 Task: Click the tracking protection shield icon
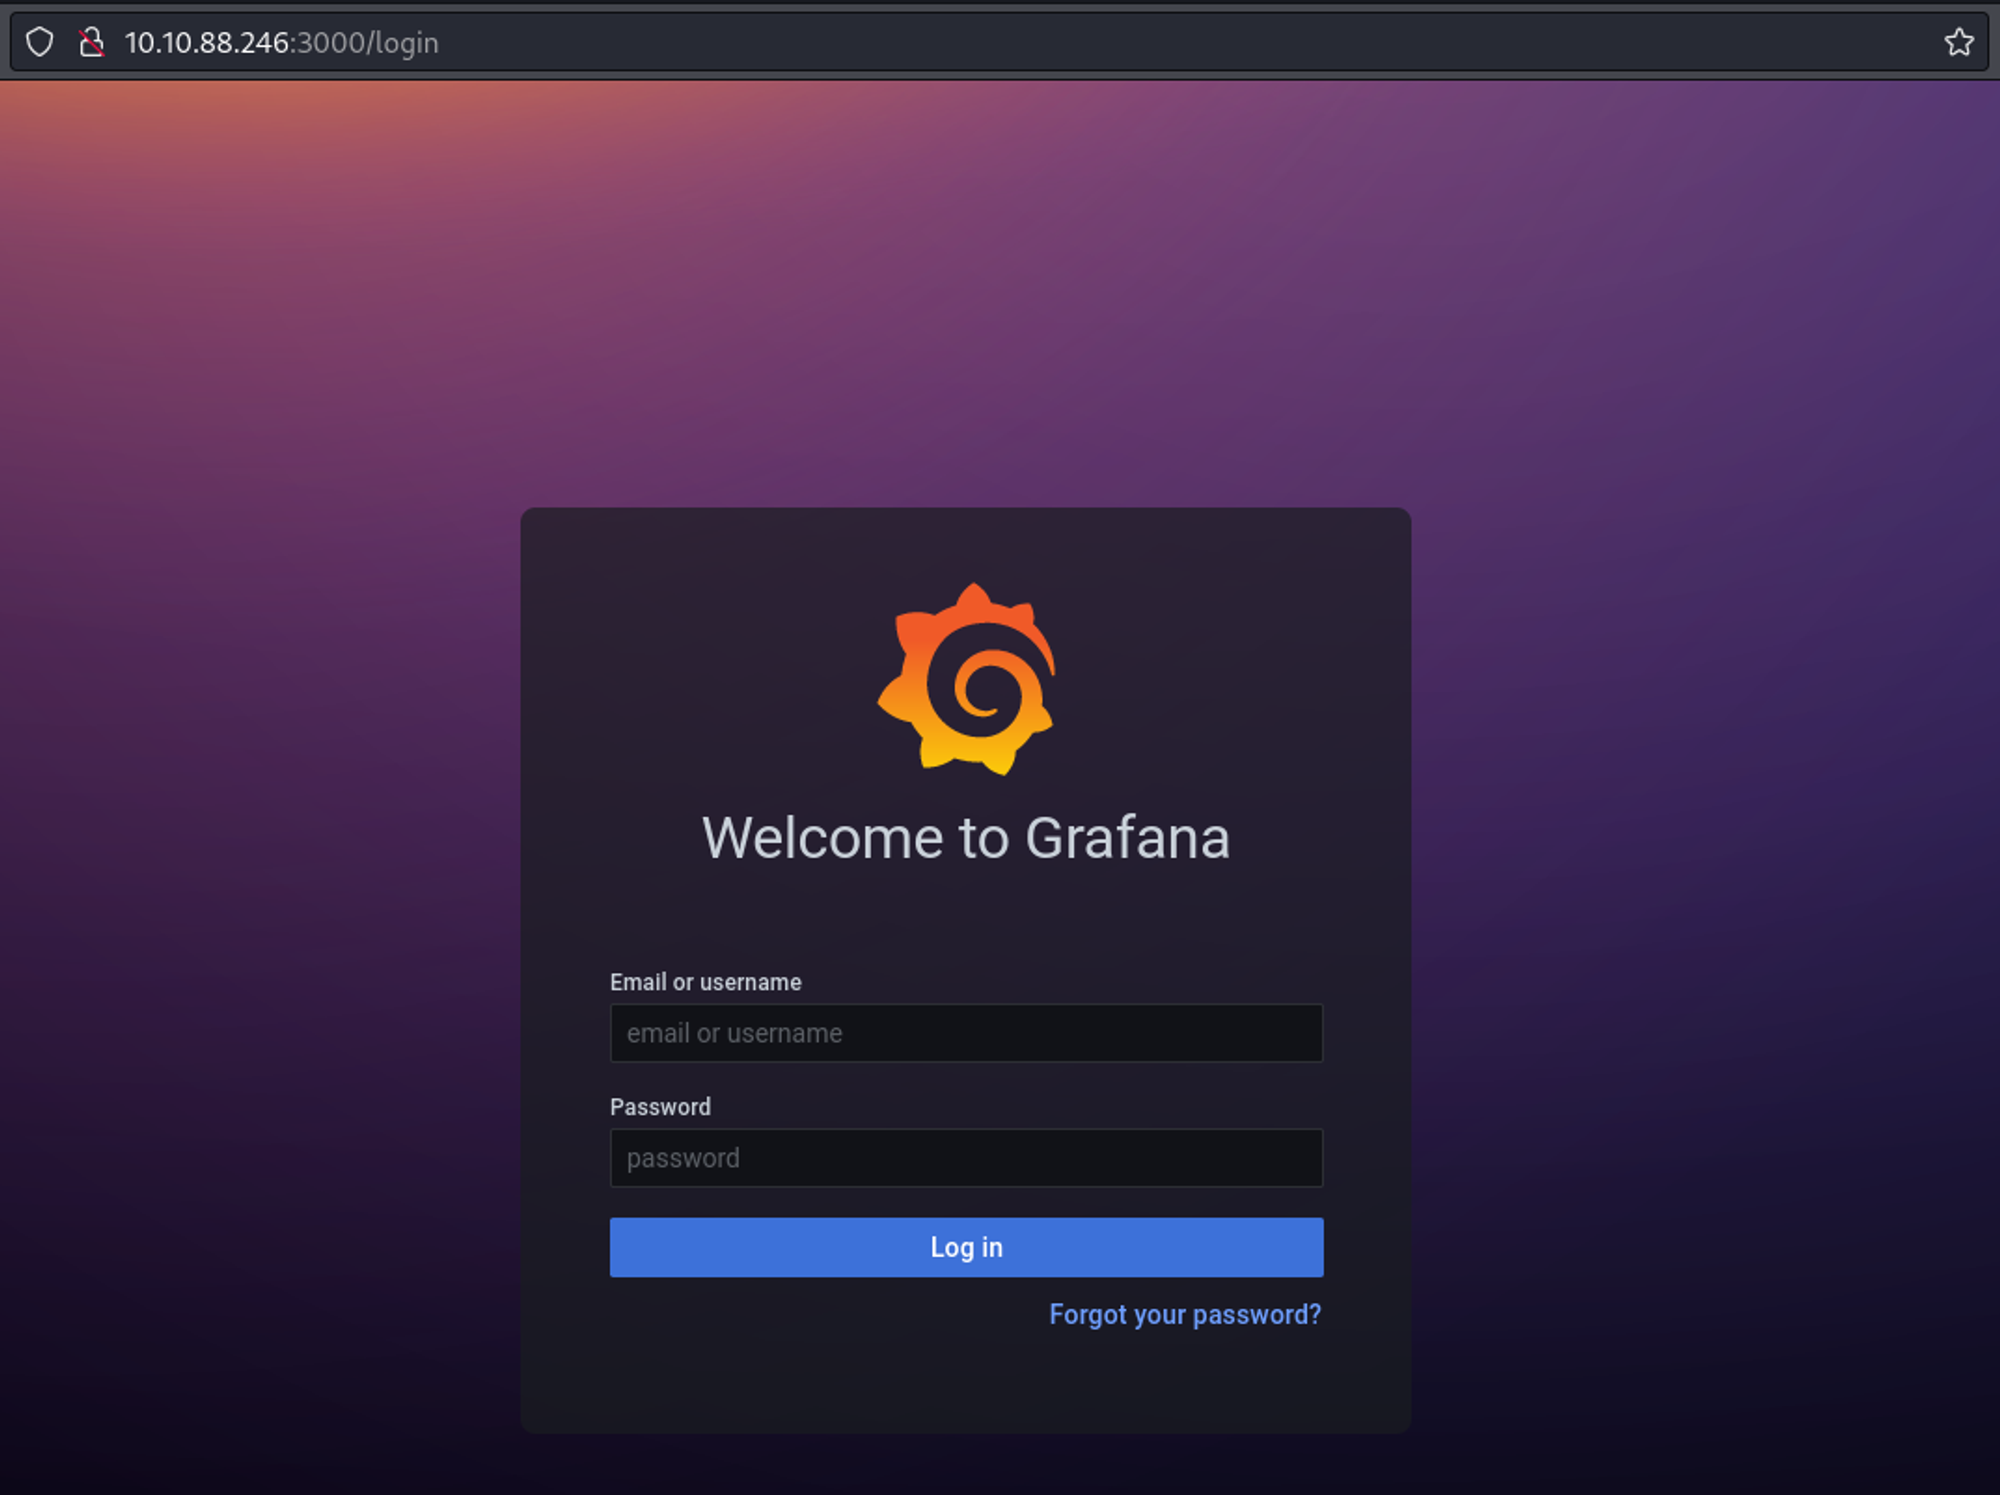(39, 42)
